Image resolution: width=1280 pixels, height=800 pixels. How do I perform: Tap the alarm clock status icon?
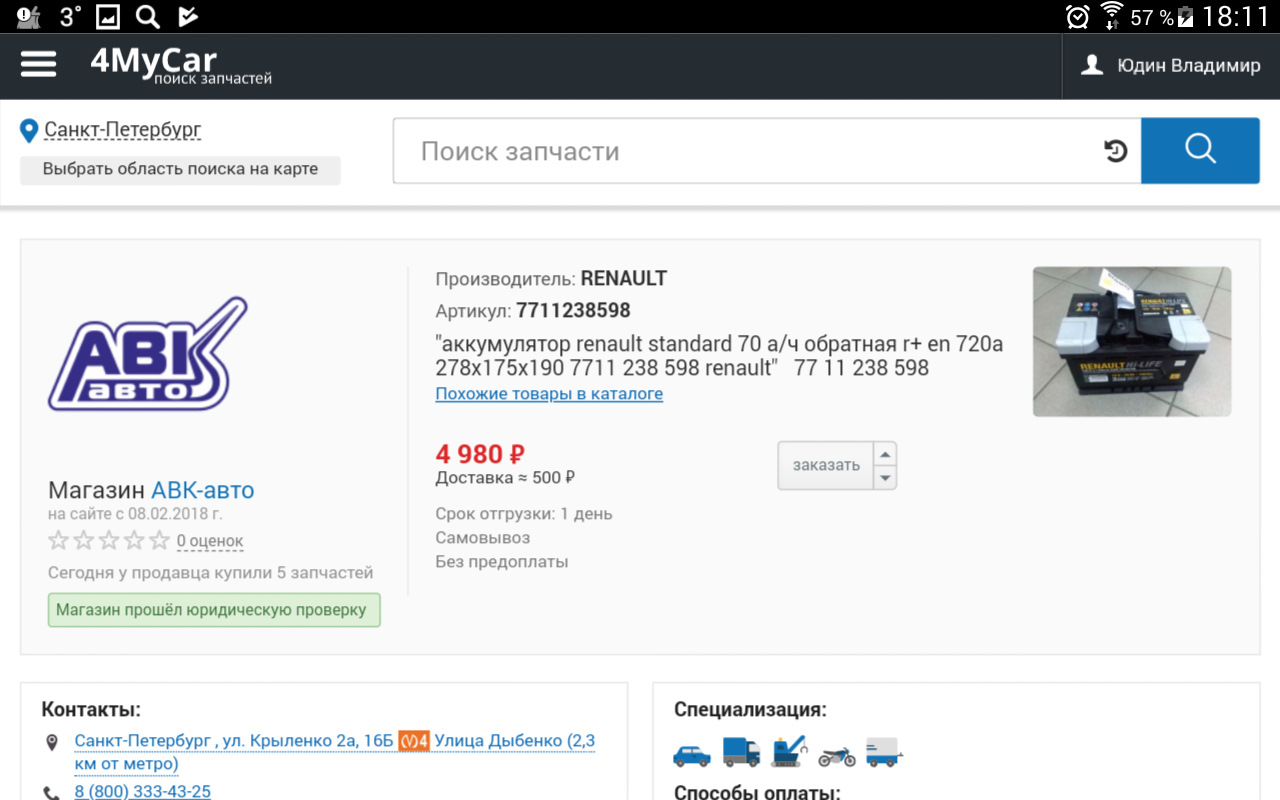[1077, 16]
